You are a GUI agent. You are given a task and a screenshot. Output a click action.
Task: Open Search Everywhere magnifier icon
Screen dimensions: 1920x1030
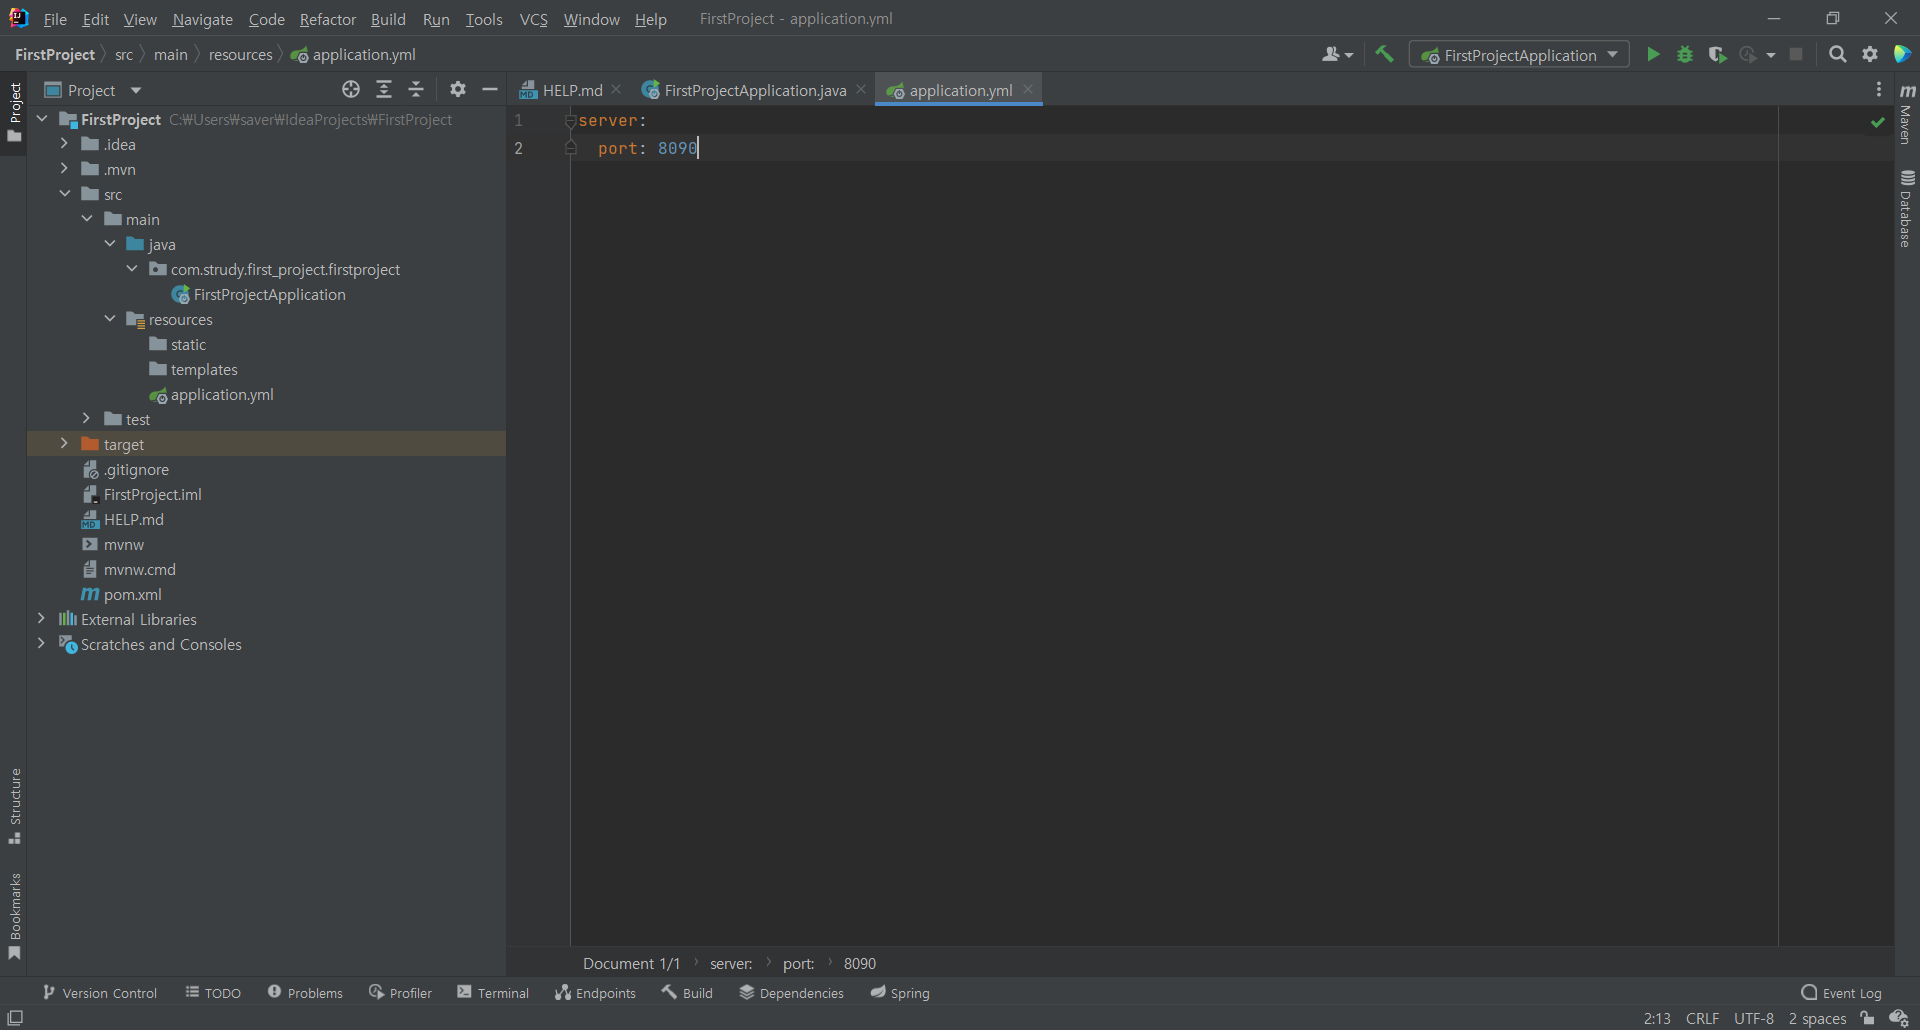[1837, 55]
